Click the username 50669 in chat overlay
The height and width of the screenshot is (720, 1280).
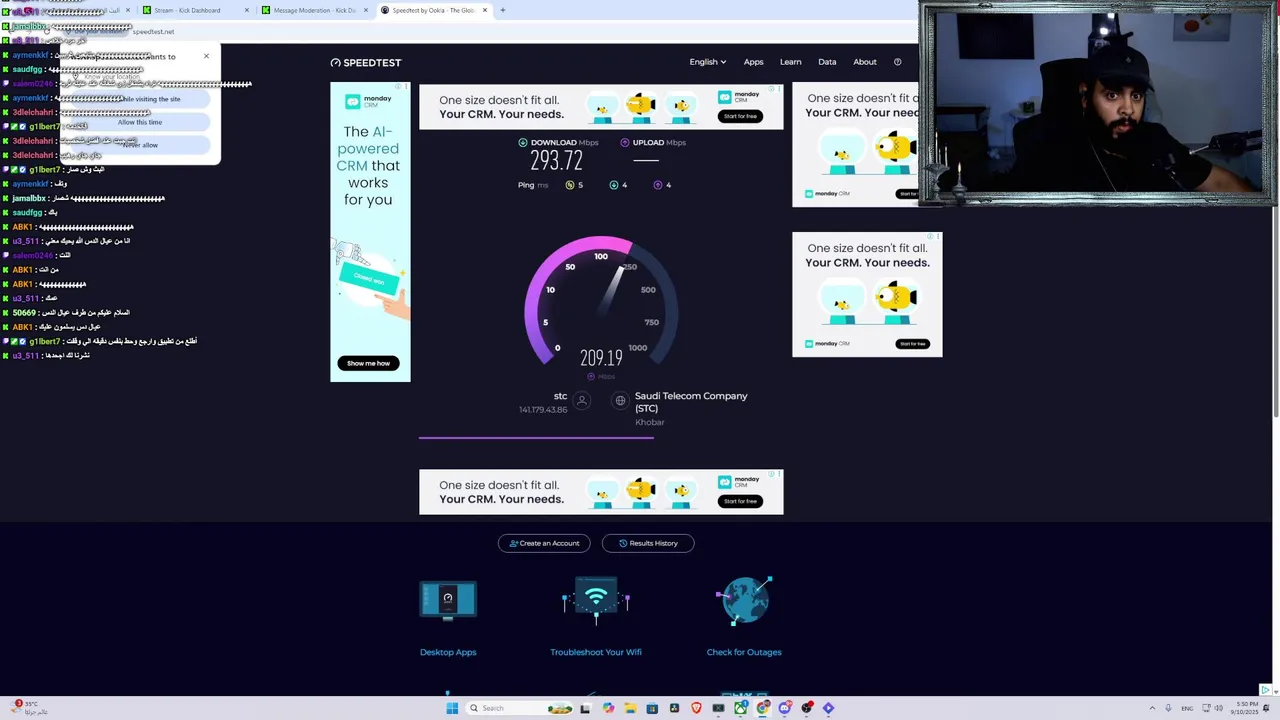tap(24, 313)
